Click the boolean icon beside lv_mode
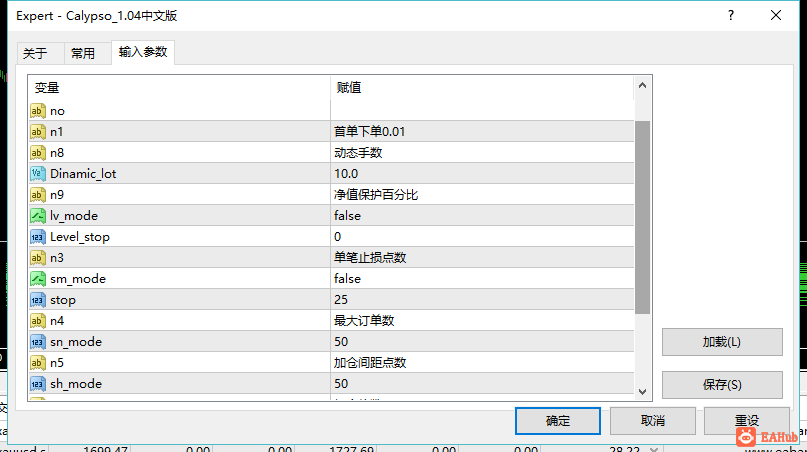Viewport: 807px width, 452px height. (38, 216)
